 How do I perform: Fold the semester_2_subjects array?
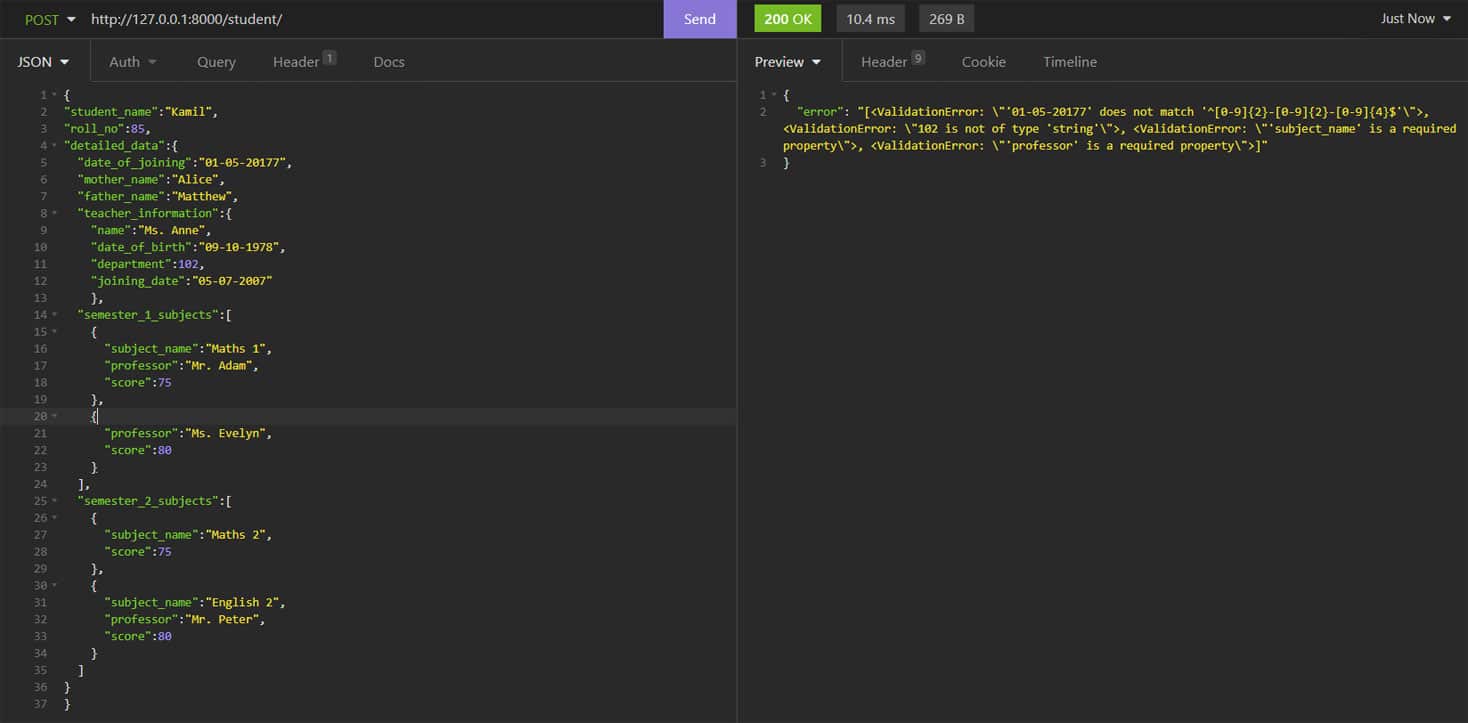[54, 501]
